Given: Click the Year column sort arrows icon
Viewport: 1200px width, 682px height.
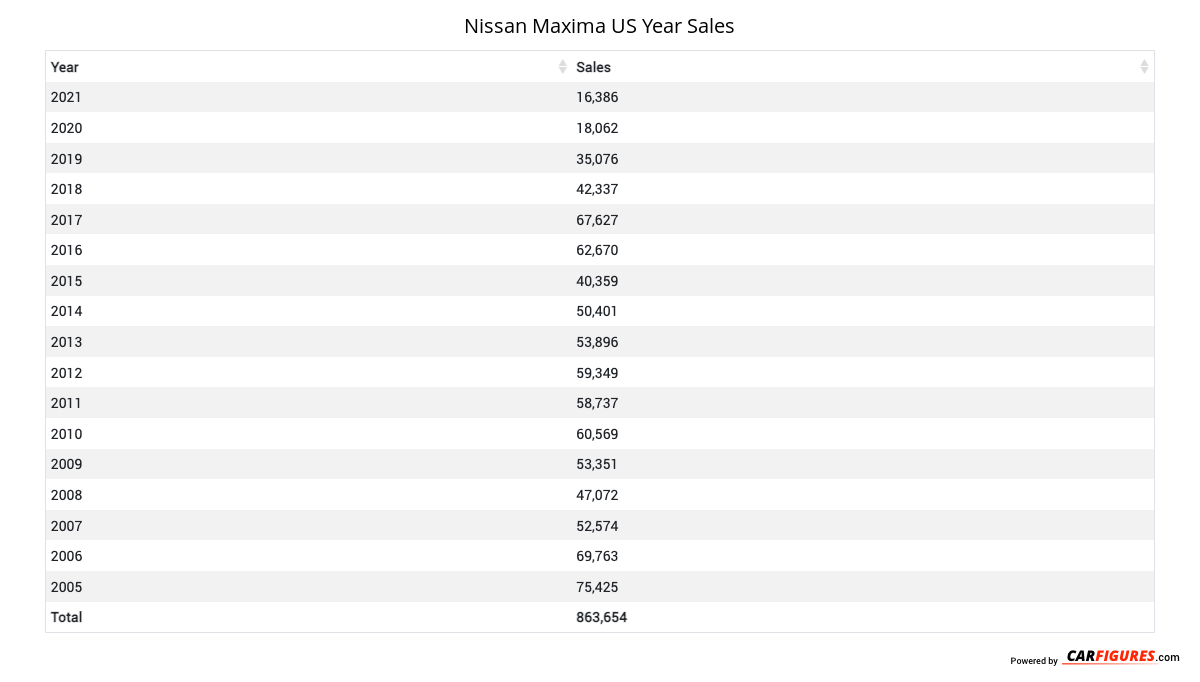Looking at the screenshot, I should [x=562, y=67].
